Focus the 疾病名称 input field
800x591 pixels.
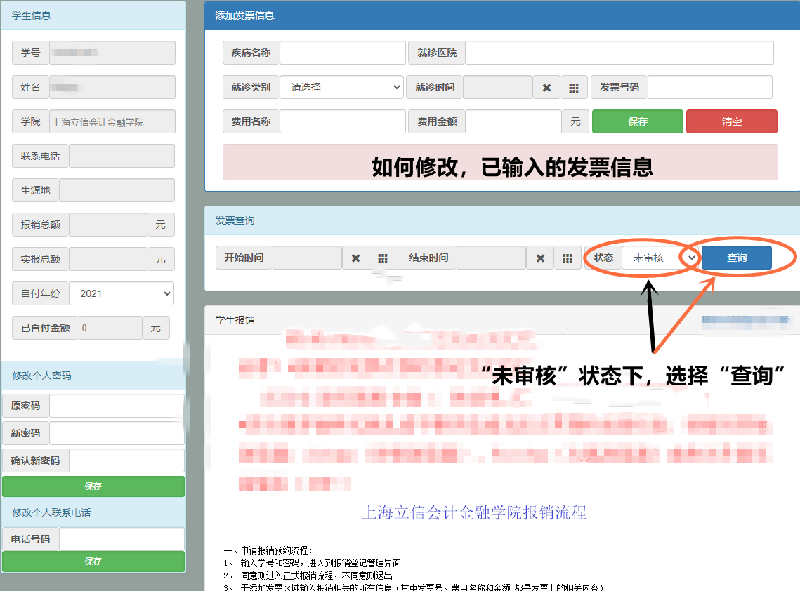(x=341, y=53)
